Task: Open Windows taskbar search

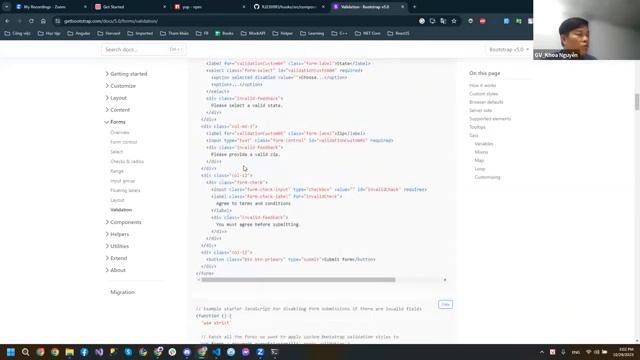Action: (25, 352)
